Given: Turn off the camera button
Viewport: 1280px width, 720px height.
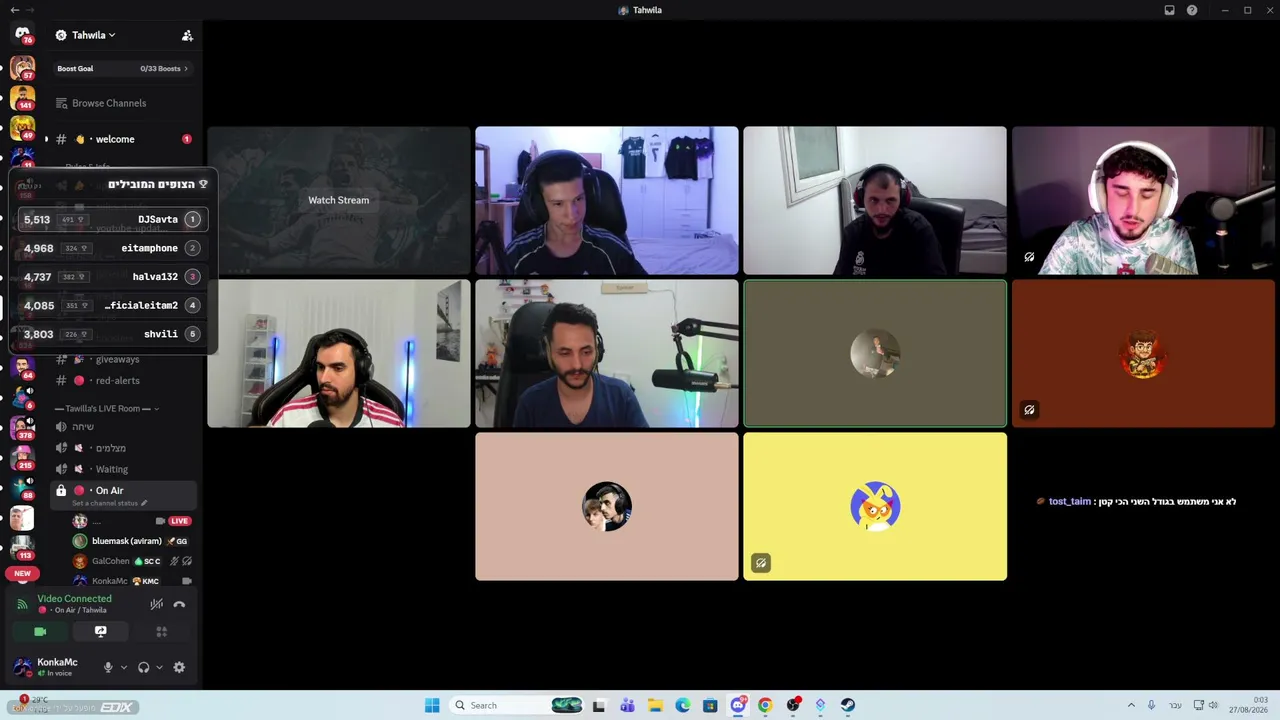Looking at the screenshot, I should pos(40,632).
